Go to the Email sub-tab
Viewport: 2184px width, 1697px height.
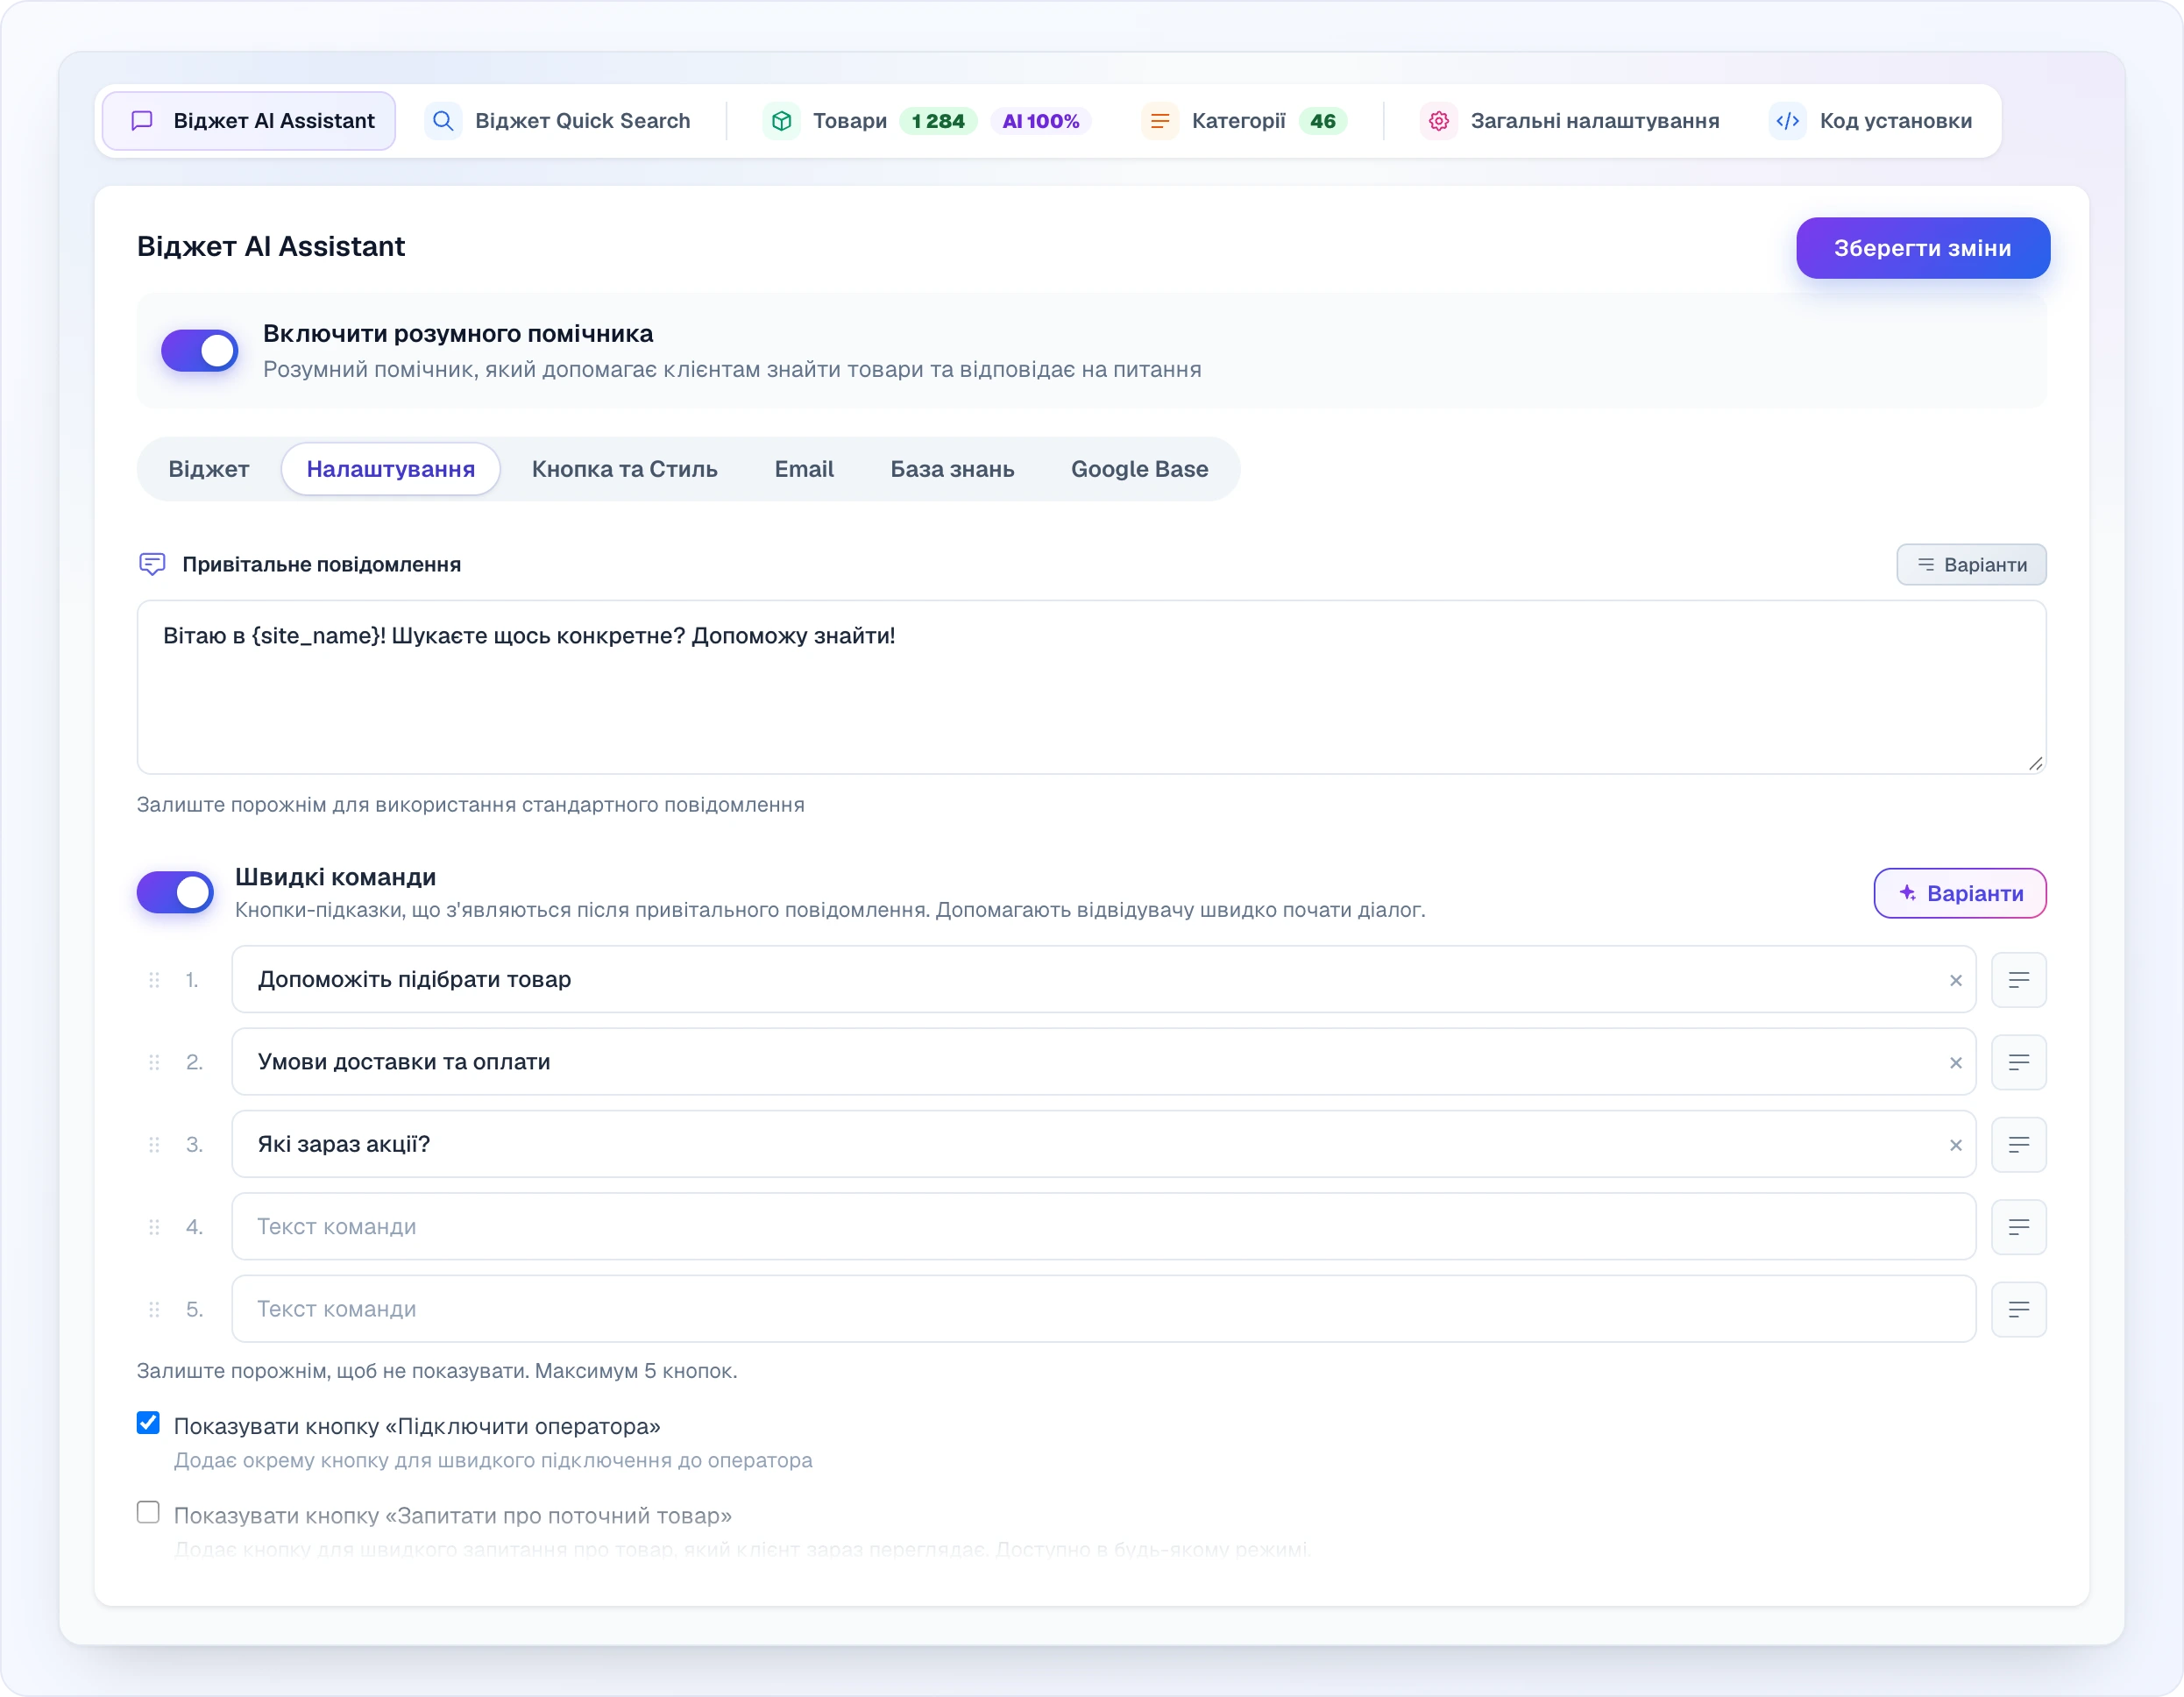tap(804, 469)
